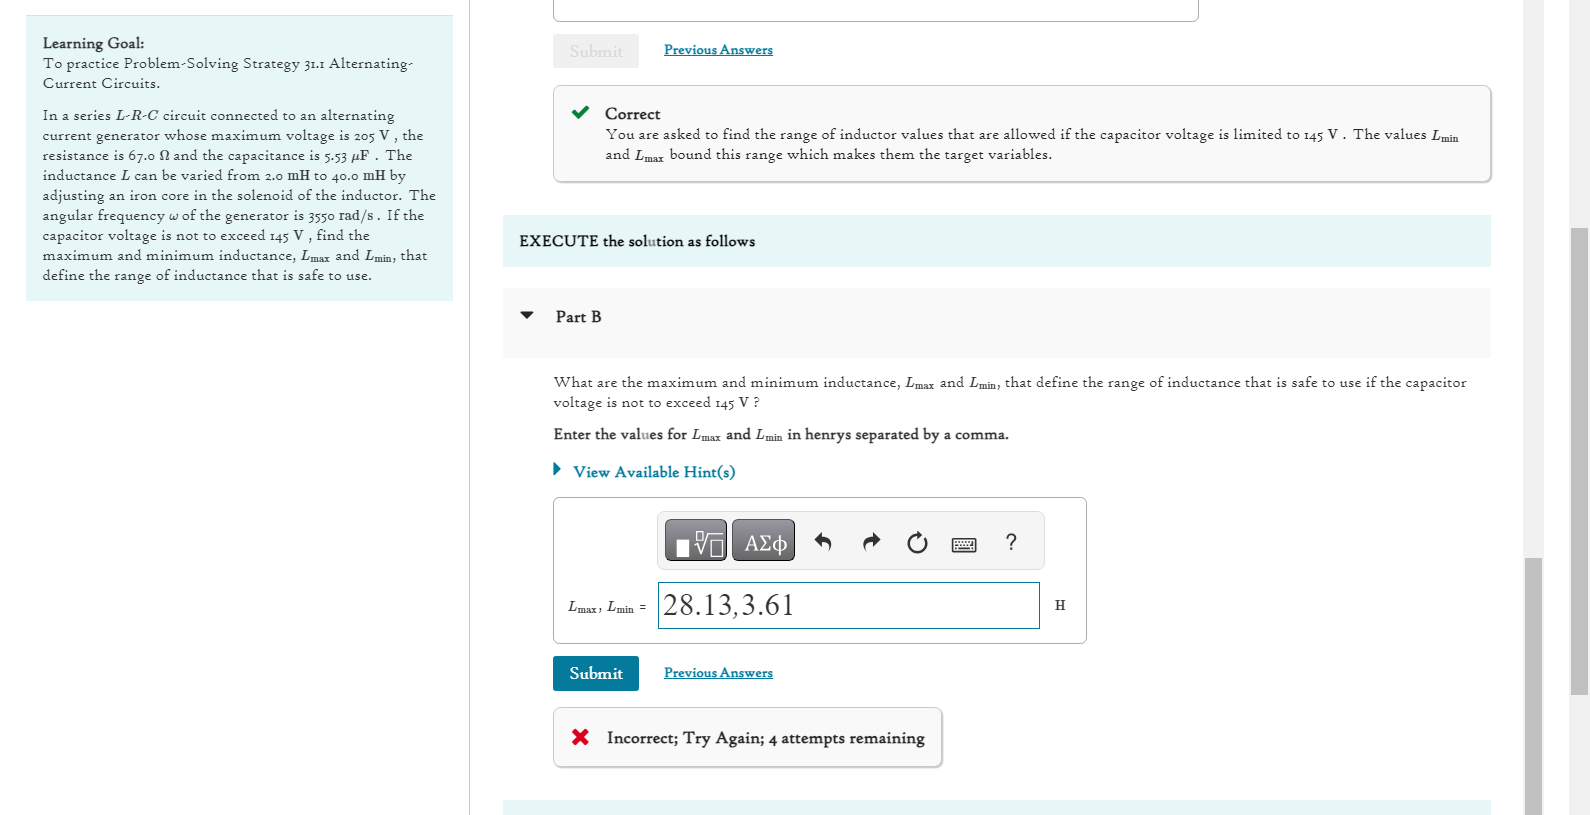This screenshot has width=1590, height=815.
Task: Click the 'Correct' feedback heading
Action: tap(632, 114)
